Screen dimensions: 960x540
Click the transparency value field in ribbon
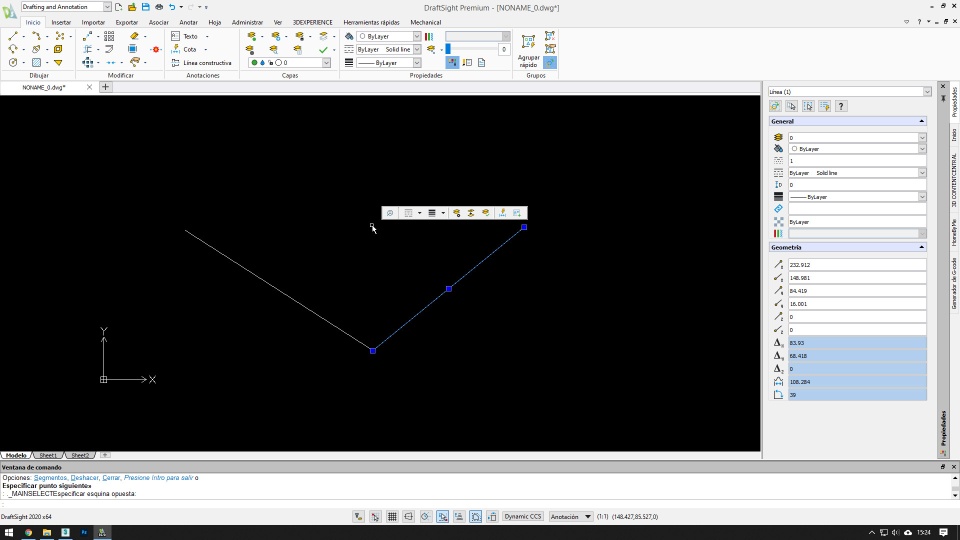[504, 49]
